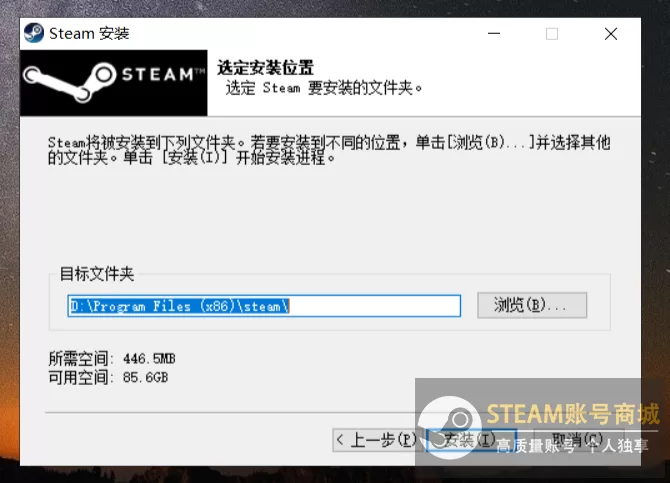Cancel setup with the 取消(C) button
This screenshot has width=670, height=483.
pos(577,440)
